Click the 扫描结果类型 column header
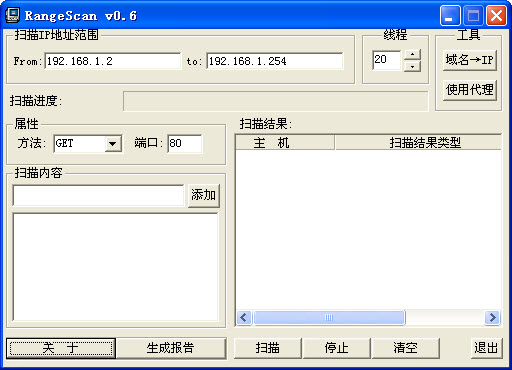 pyautogui.click(x=418, y=143)
